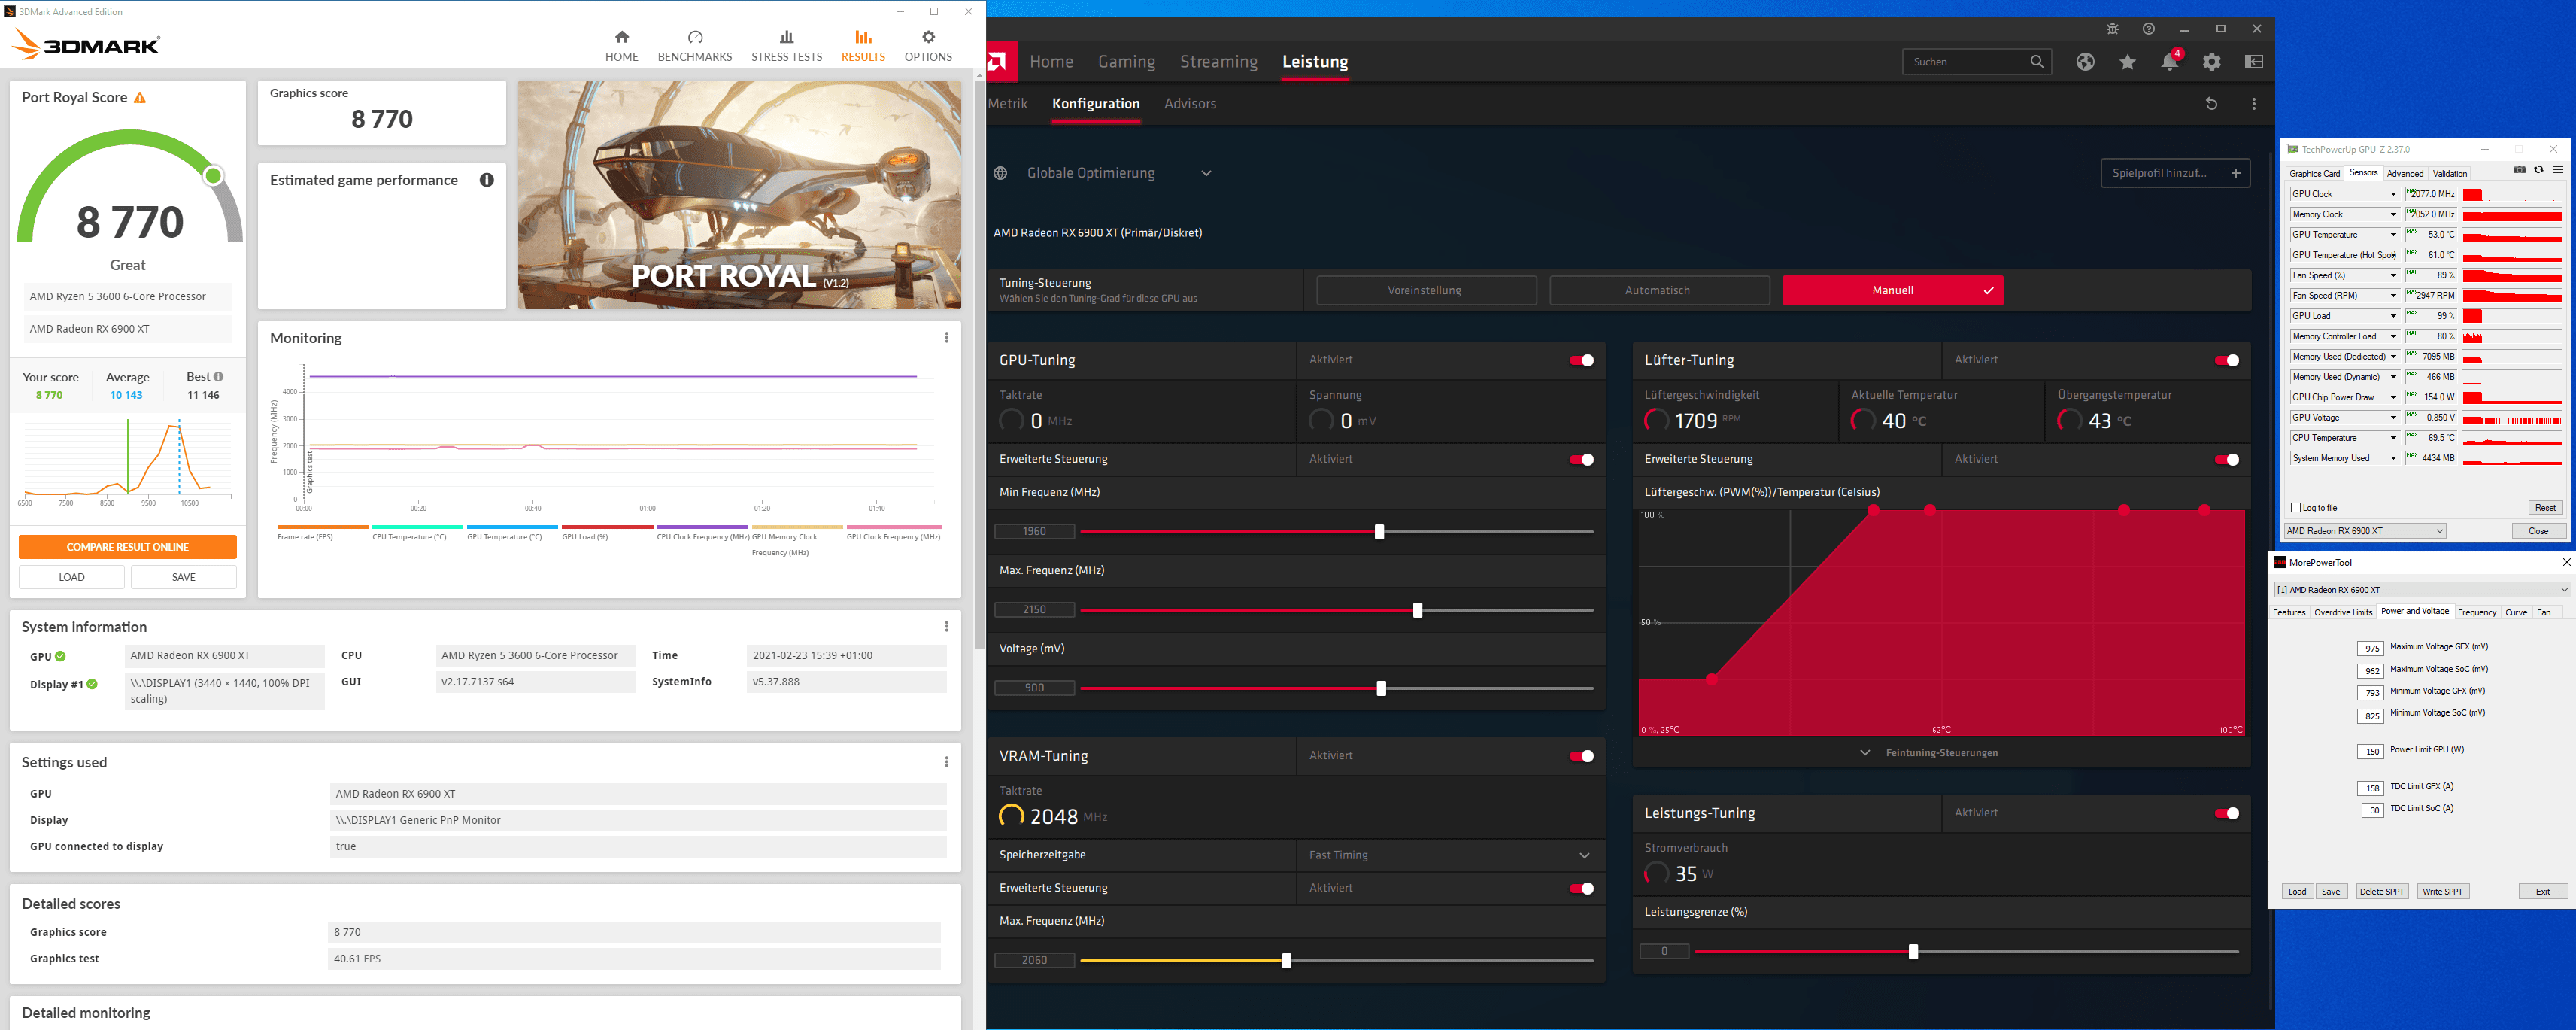
Task: Open CPU Temperature sensor dropdown in GPU-Z
Action: [x=2393, y=438]
